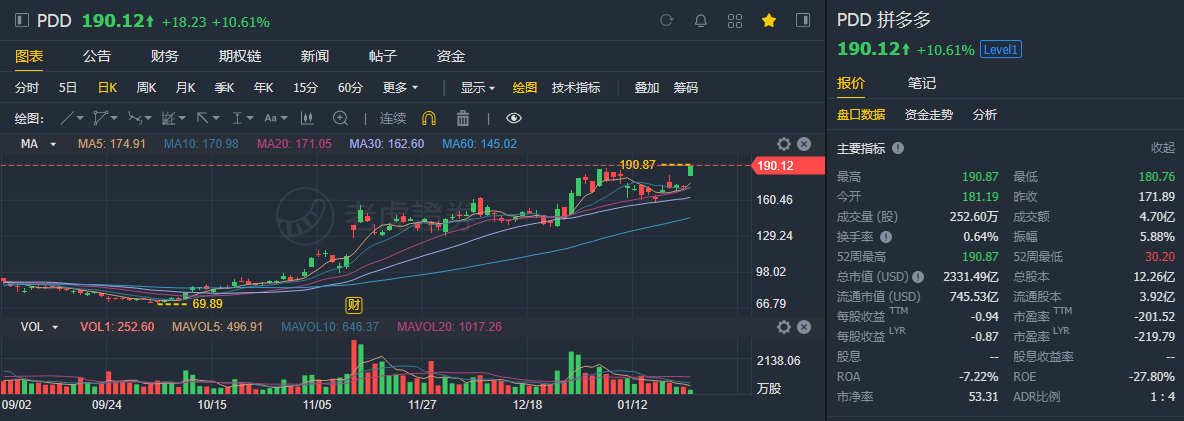Close the VOL indicator panel
The image size is (1184, 421).
click(x=804, y=327)
